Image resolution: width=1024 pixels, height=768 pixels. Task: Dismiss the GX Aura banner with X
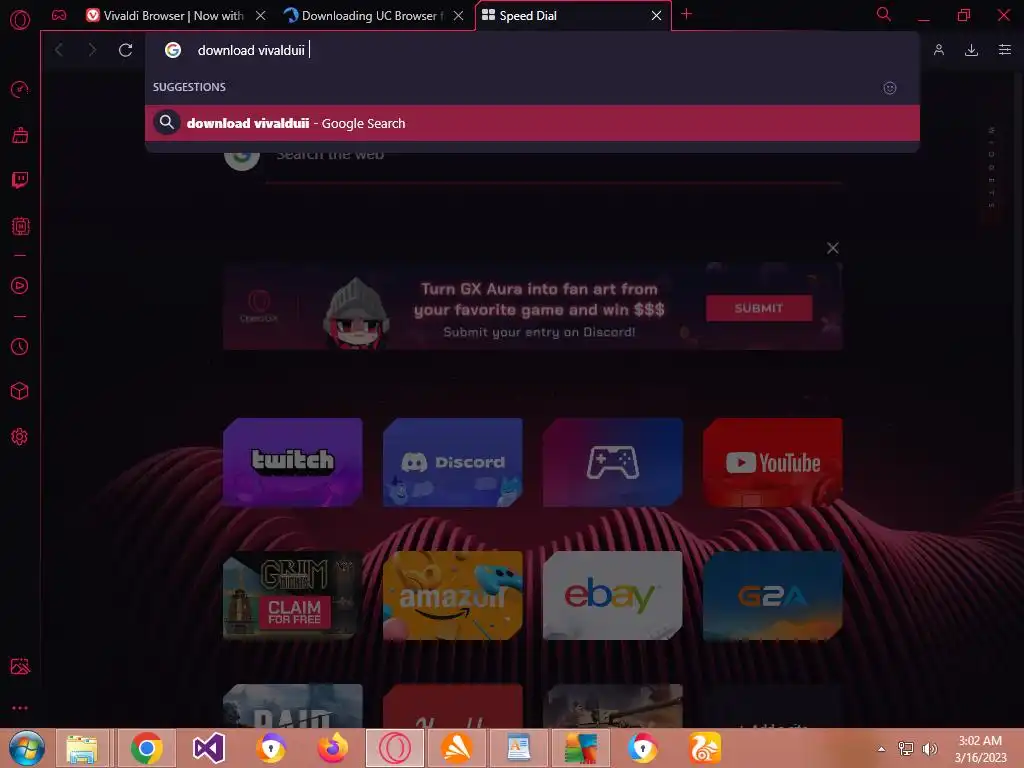833,248
